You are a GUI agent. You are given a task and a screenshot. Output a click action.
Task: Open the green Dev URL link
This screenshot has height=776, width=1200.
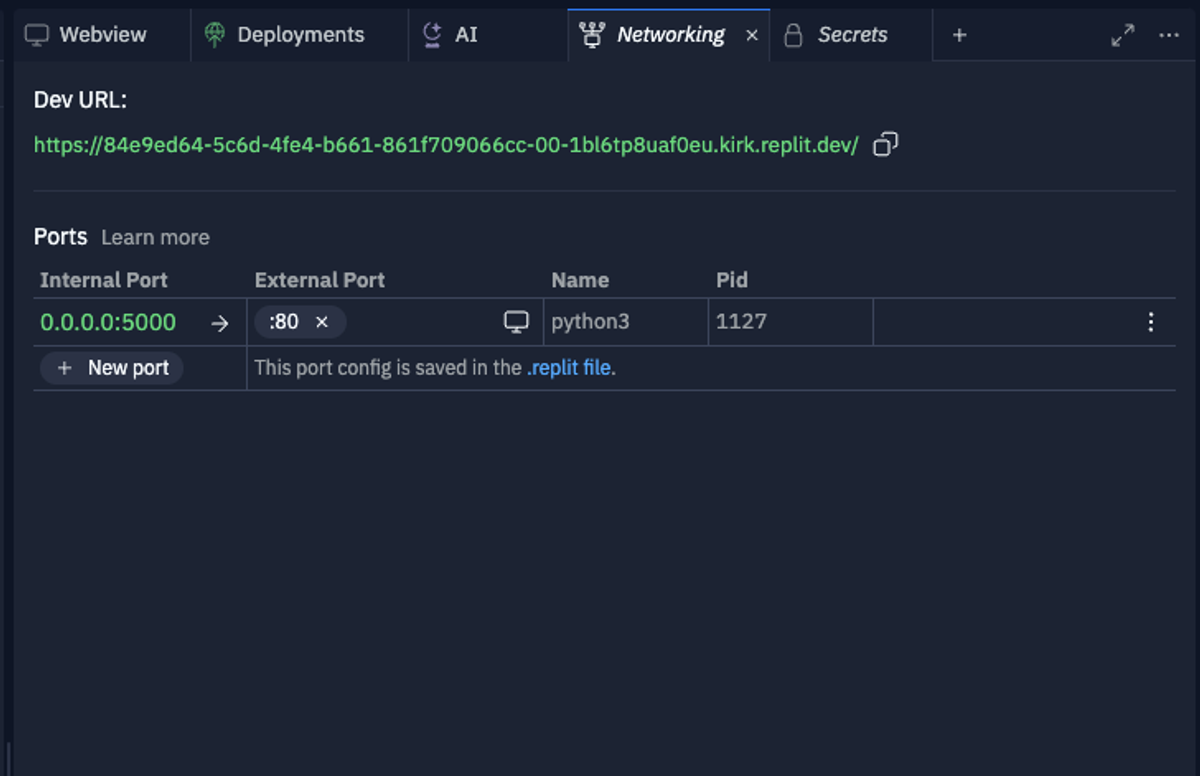445,145
